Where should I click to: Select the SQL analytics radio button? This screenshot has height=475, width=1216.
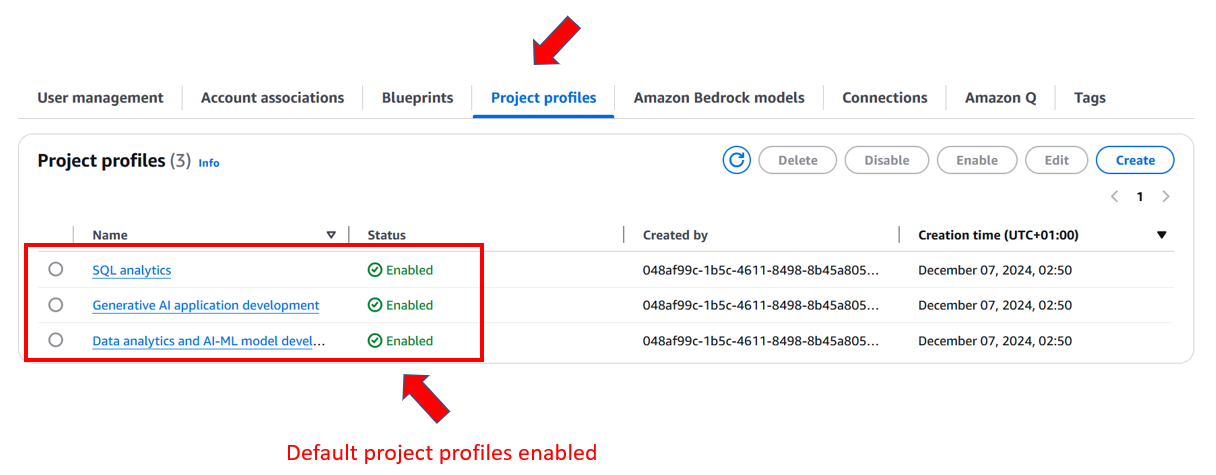[56, 269]
